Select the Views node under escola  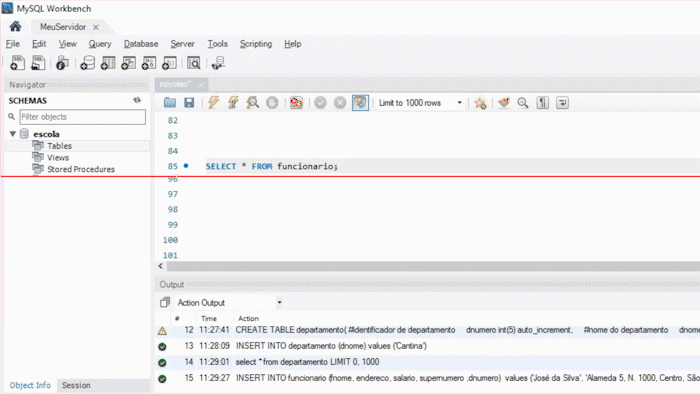58,158
